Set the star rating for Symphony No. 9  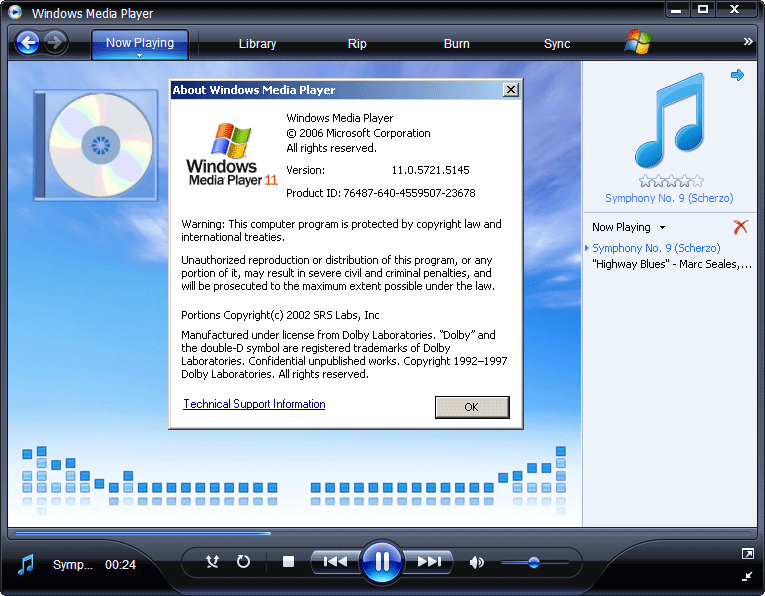pyautogui.click(x=671, y=181)
